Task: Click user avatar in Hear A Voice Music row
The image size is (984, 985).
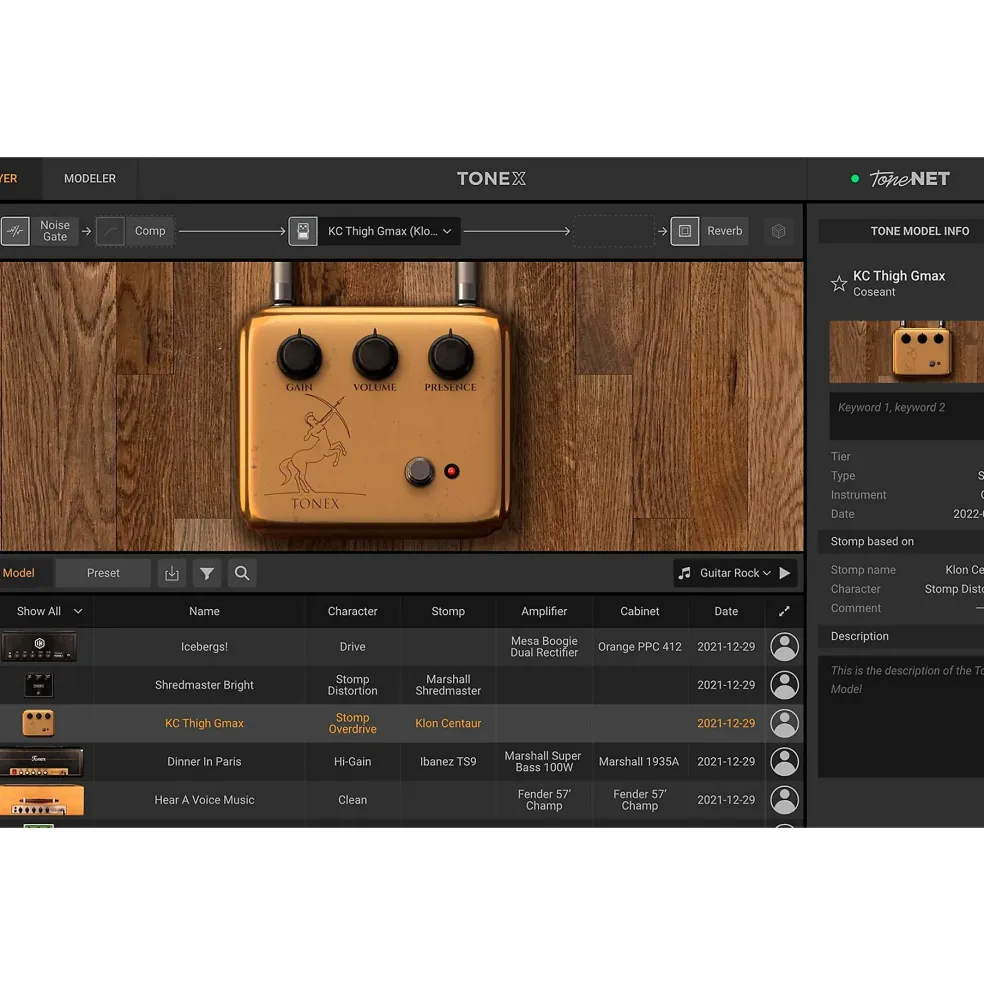Action: (785, 800)
